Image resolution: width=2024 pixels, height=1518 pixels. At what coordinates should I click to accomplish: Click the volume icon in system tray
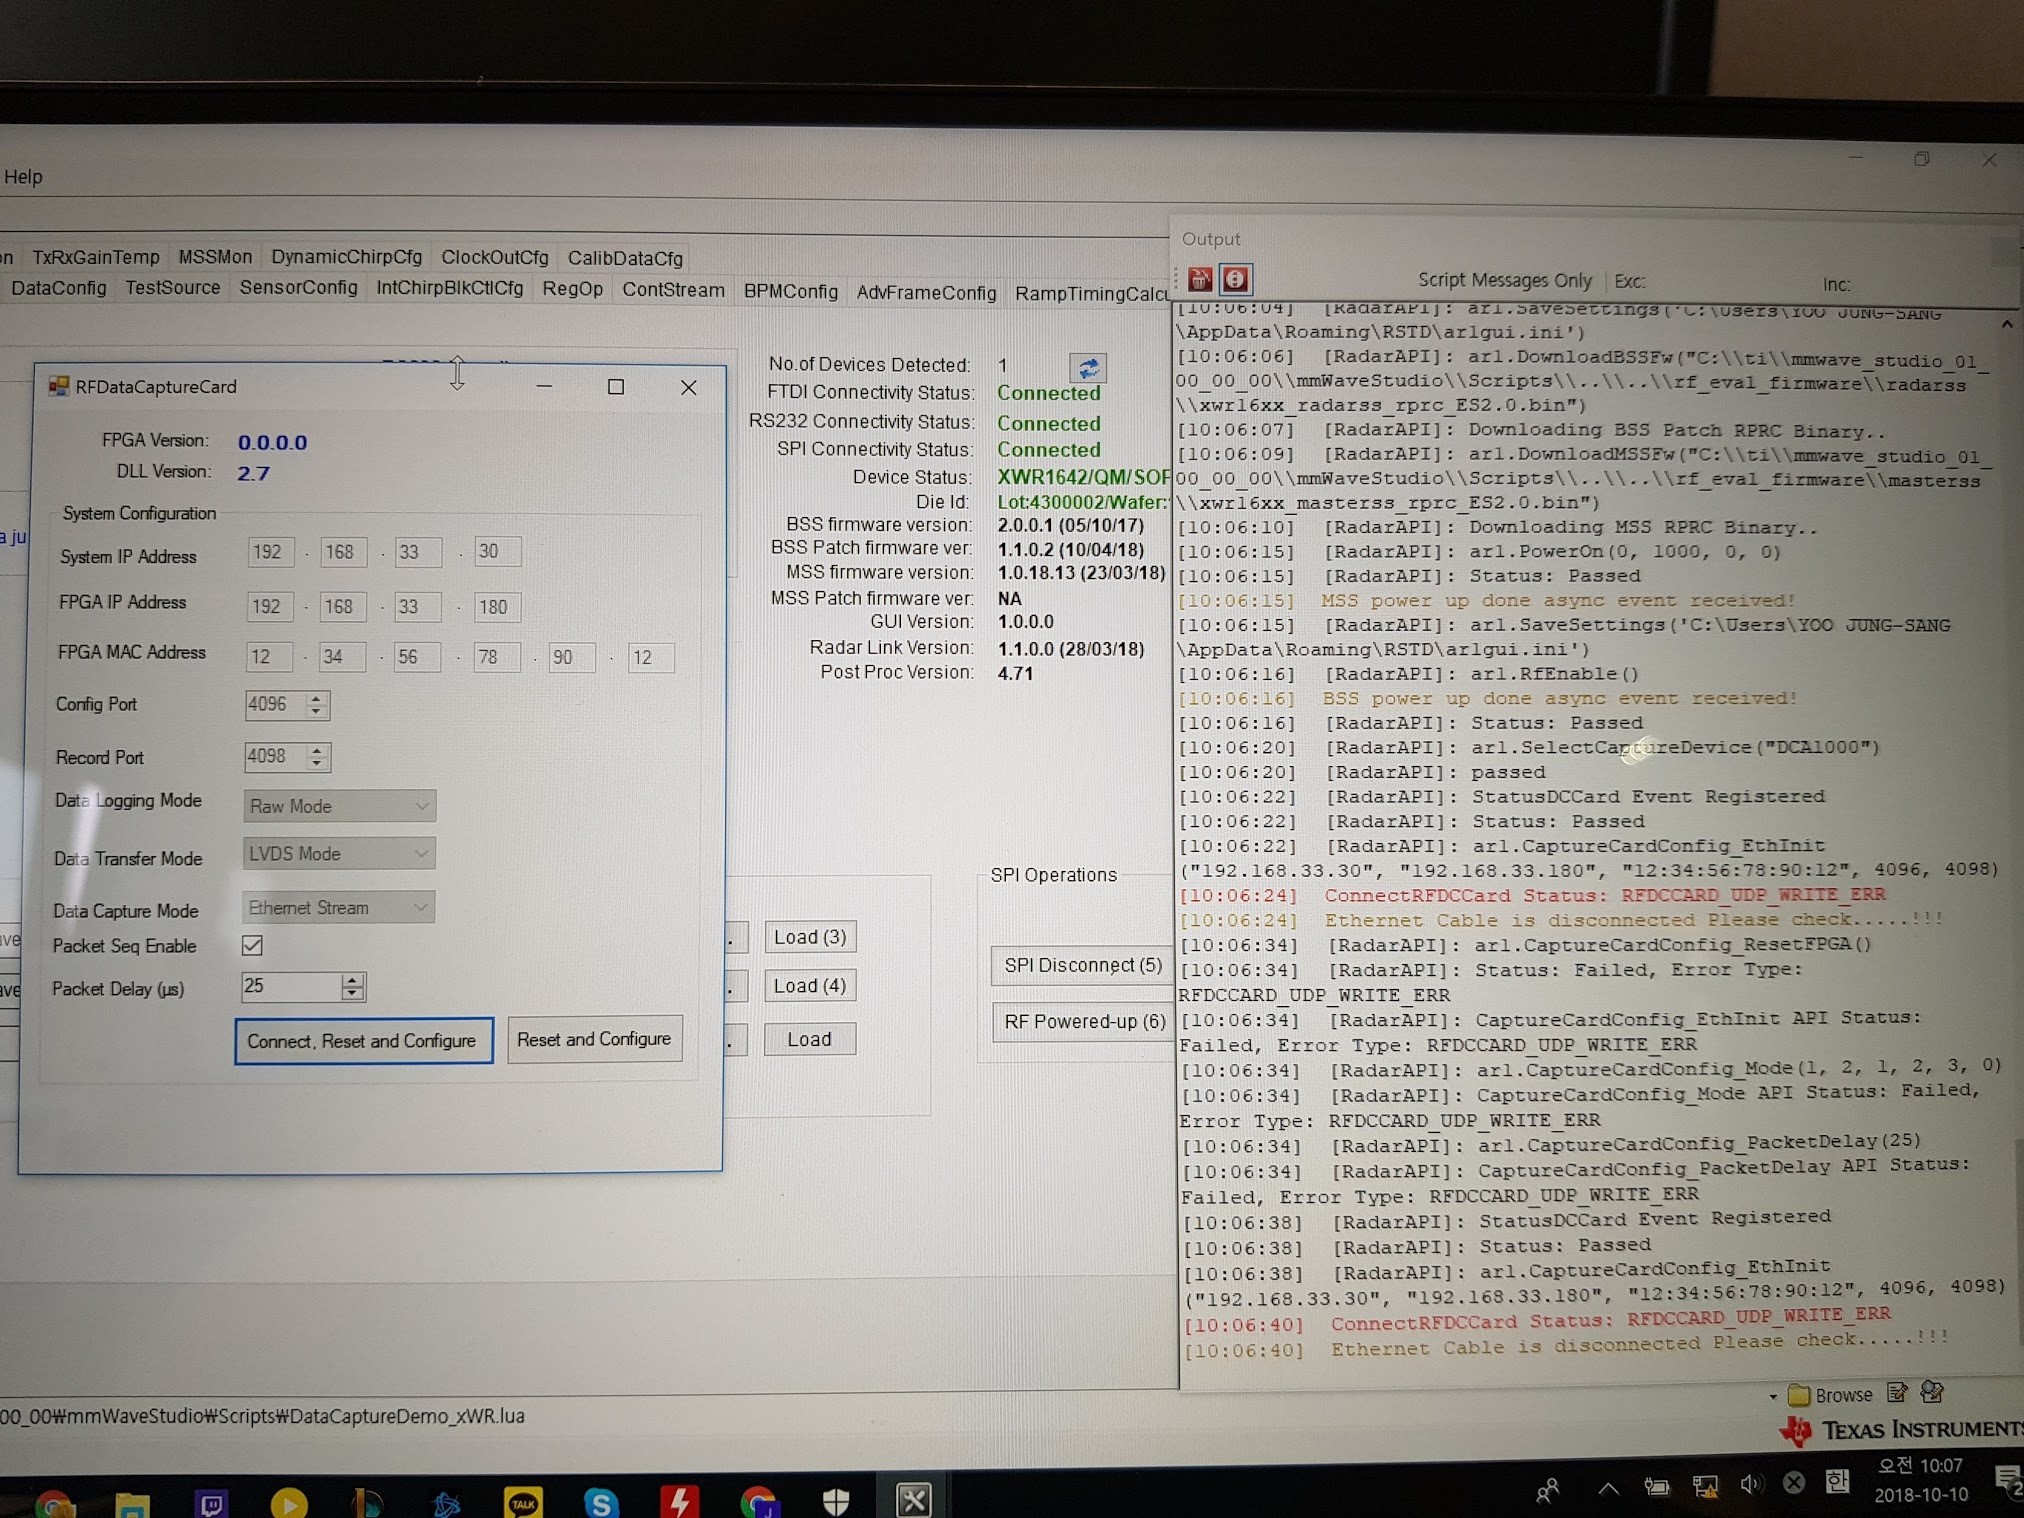coord(1750,1485)
